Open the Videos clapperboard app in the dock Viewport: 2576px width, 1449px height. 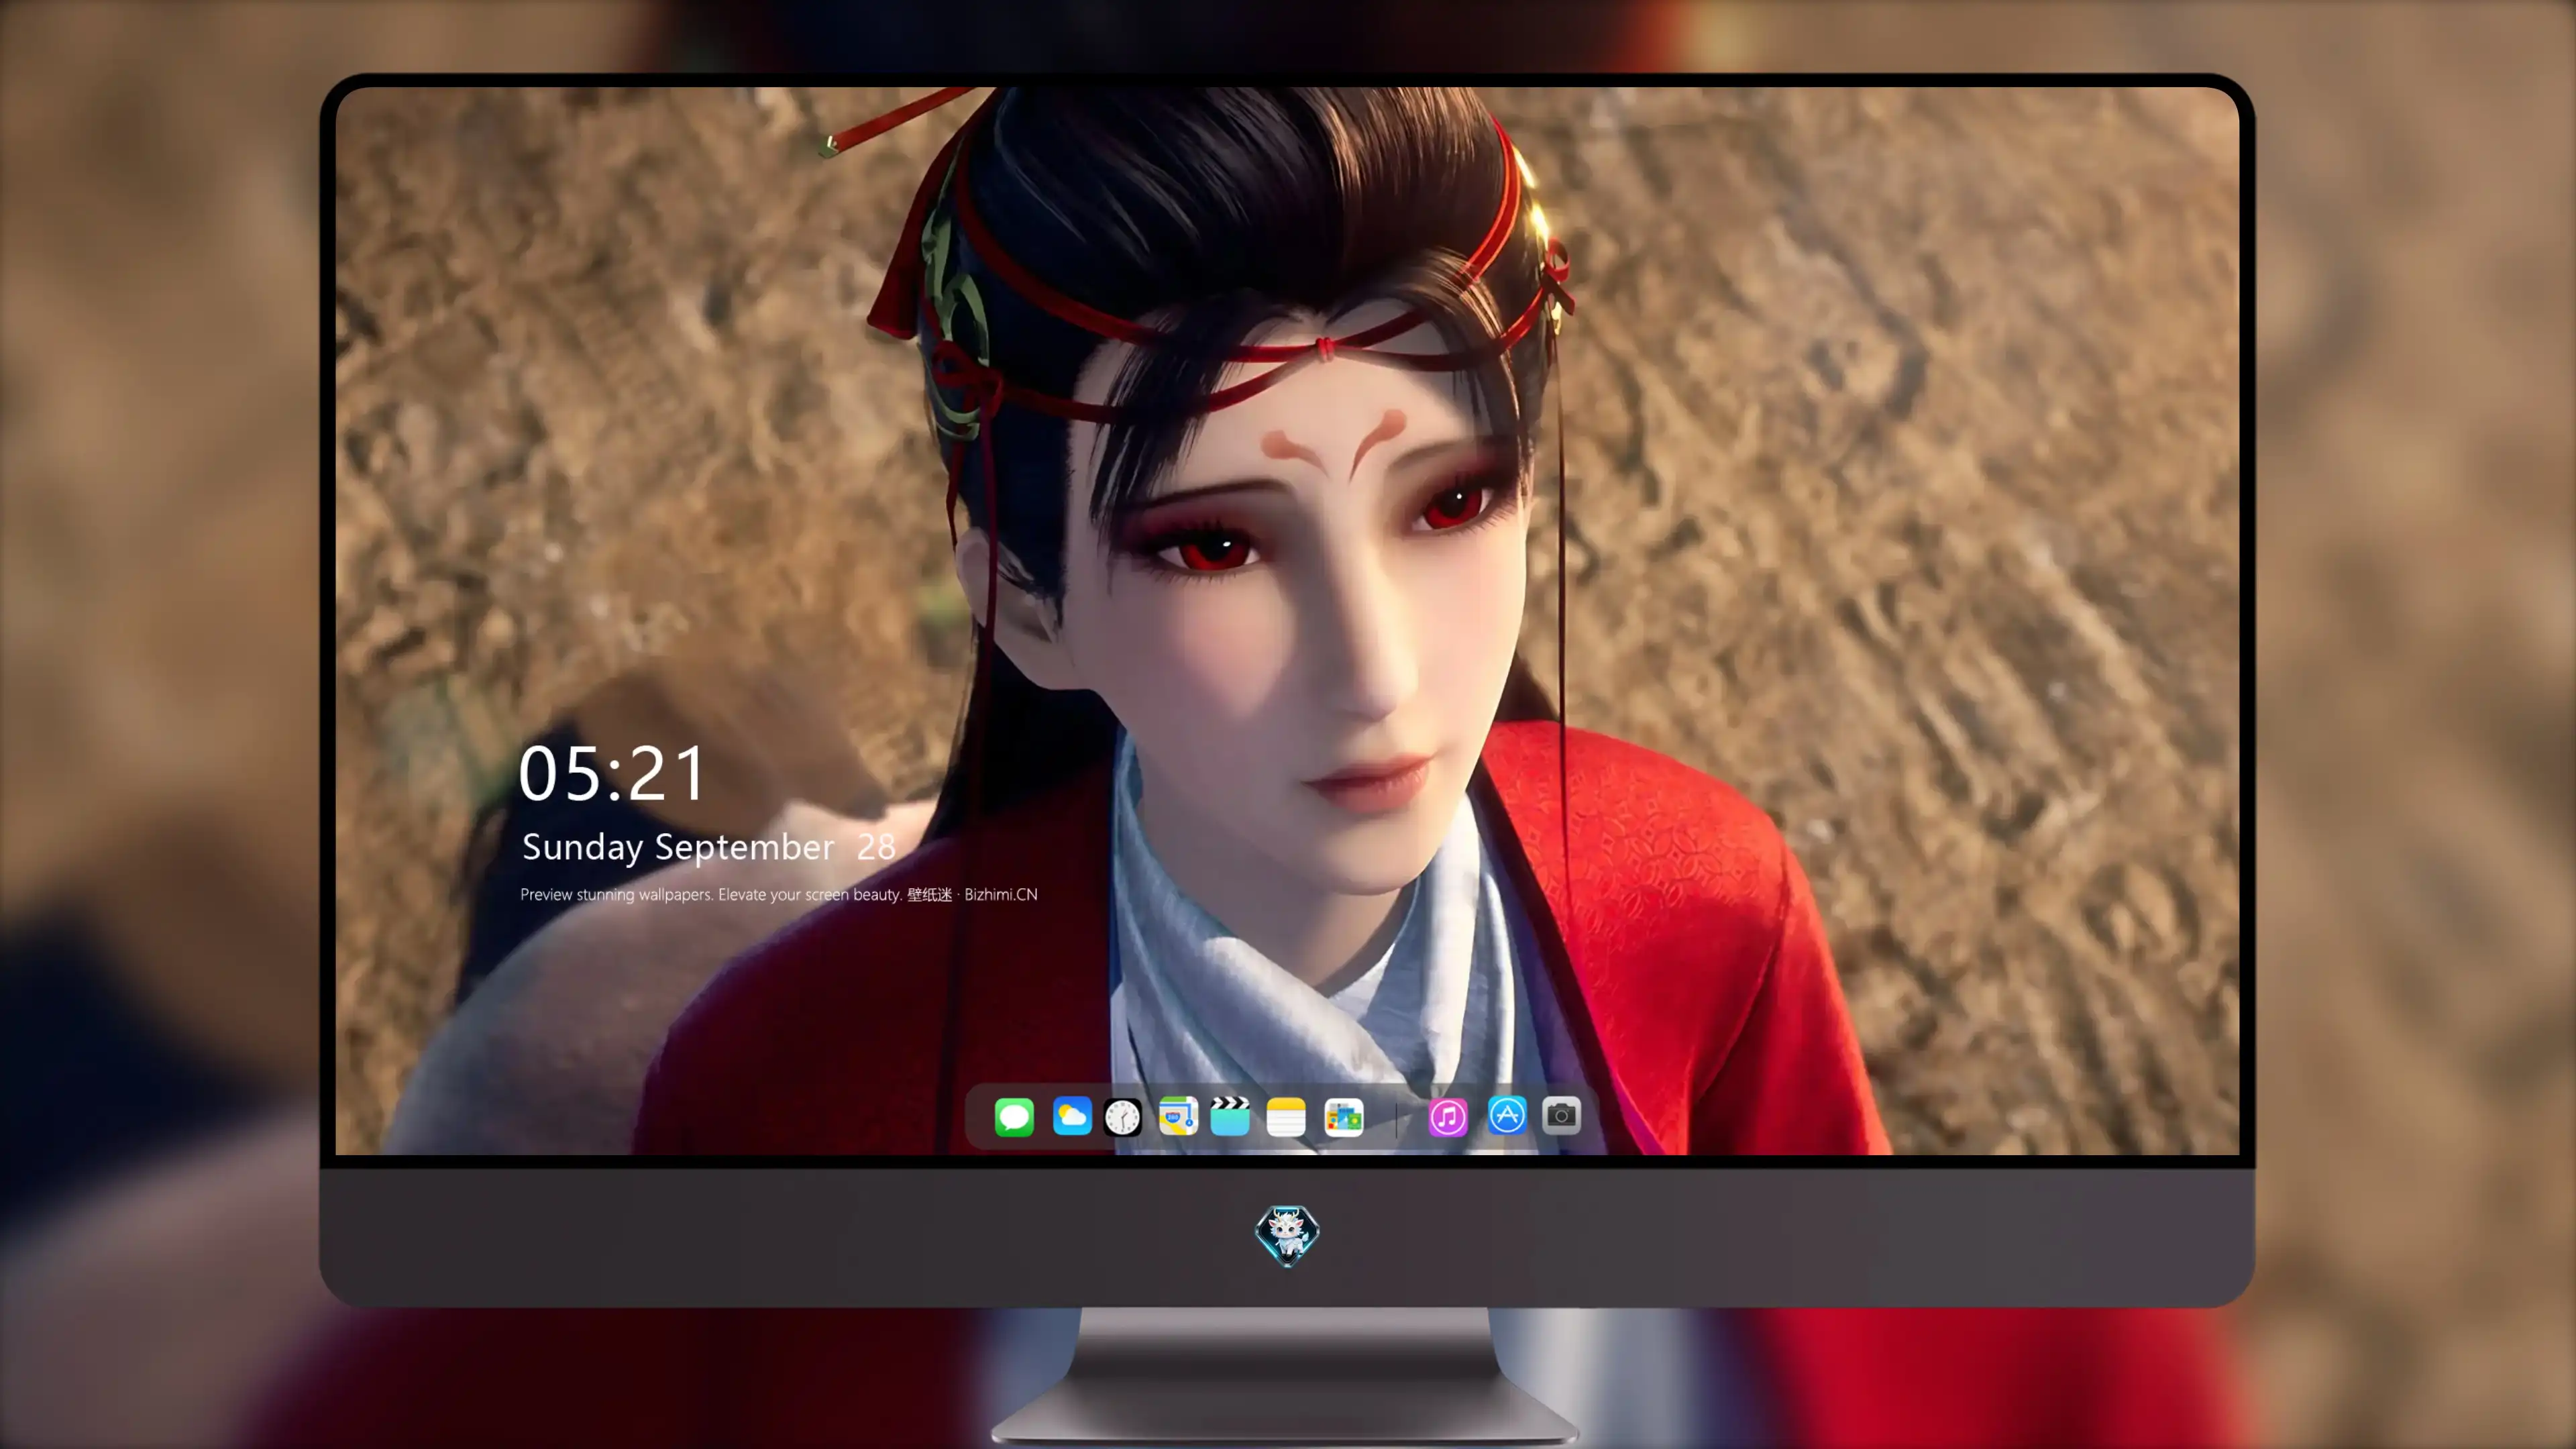point(1230,1116)
